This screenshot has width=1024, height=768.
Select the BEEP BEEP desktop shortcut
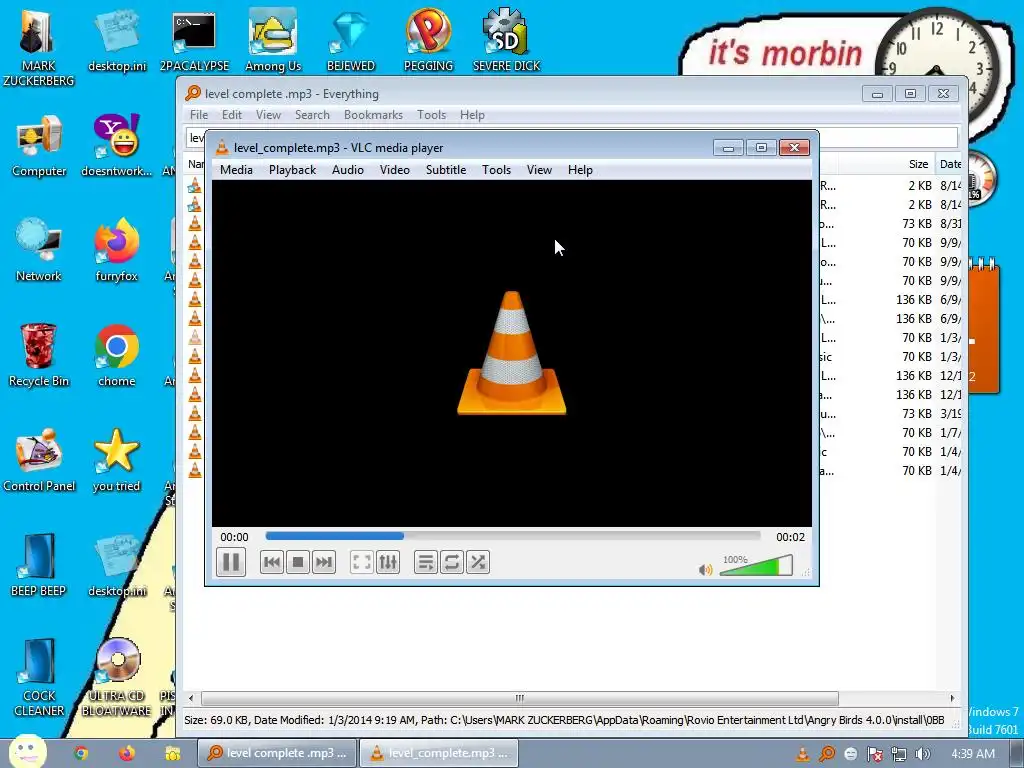[39, 566]
